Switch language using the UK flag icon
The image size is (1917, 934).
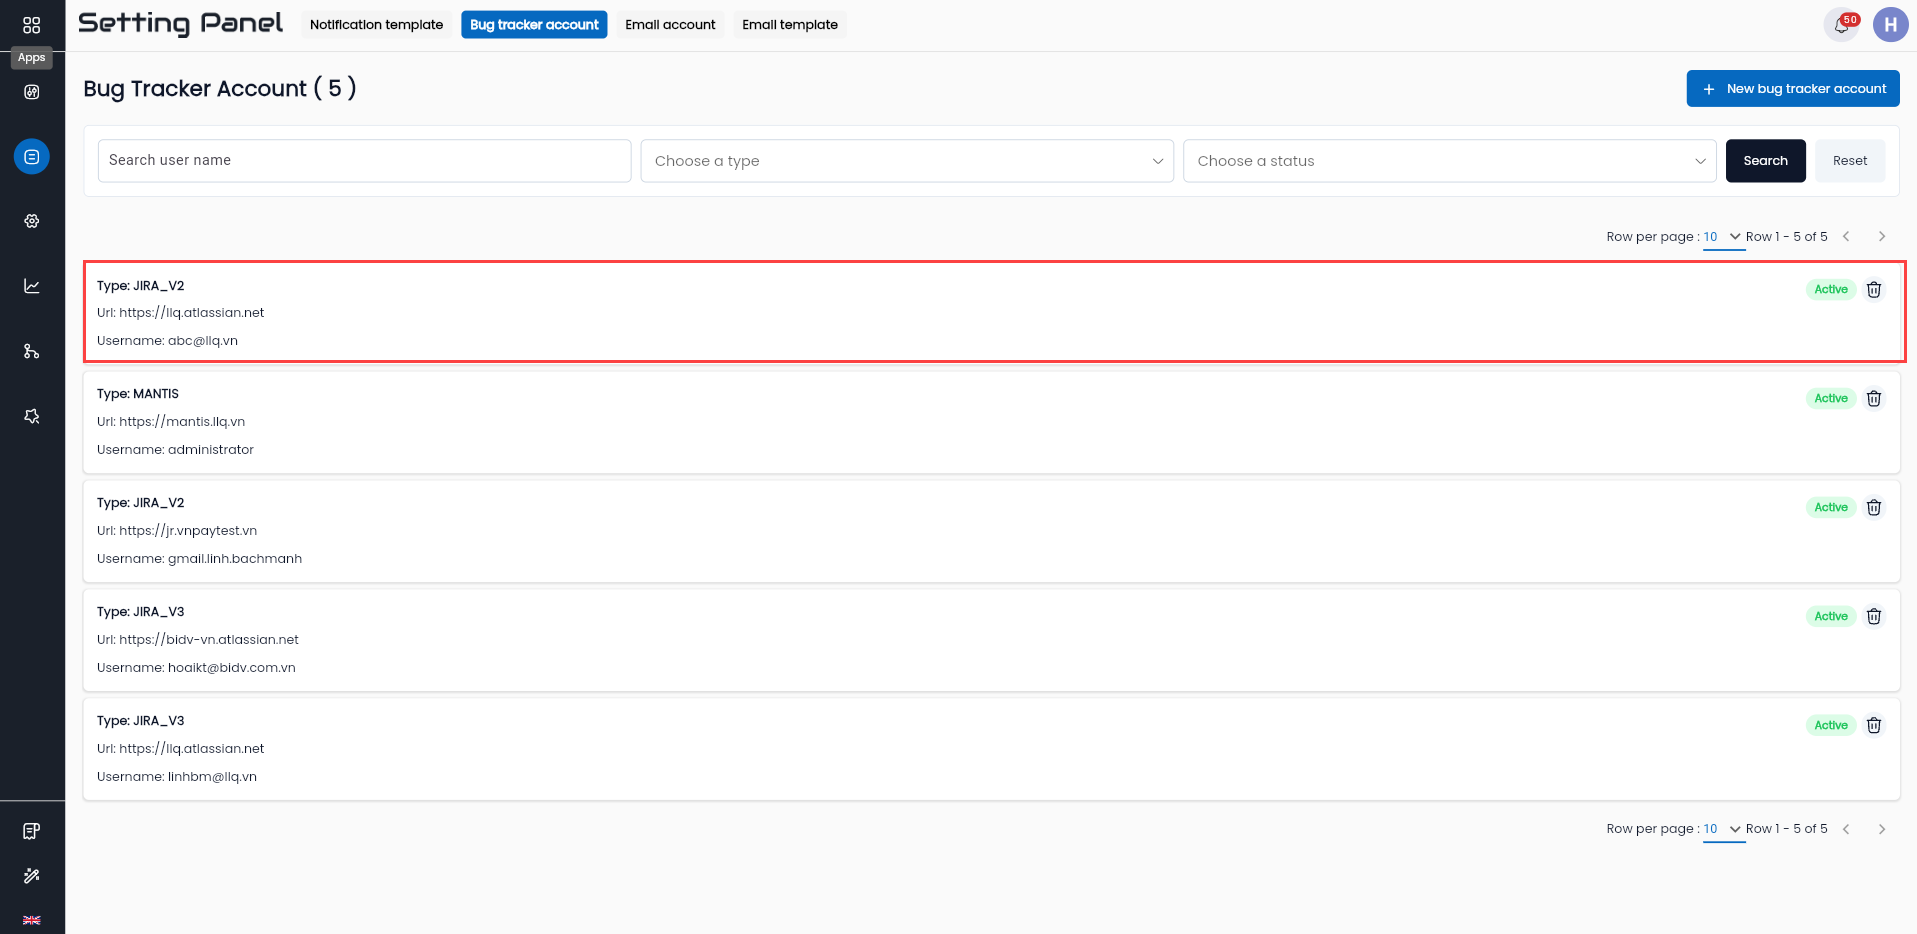(32, 920)
